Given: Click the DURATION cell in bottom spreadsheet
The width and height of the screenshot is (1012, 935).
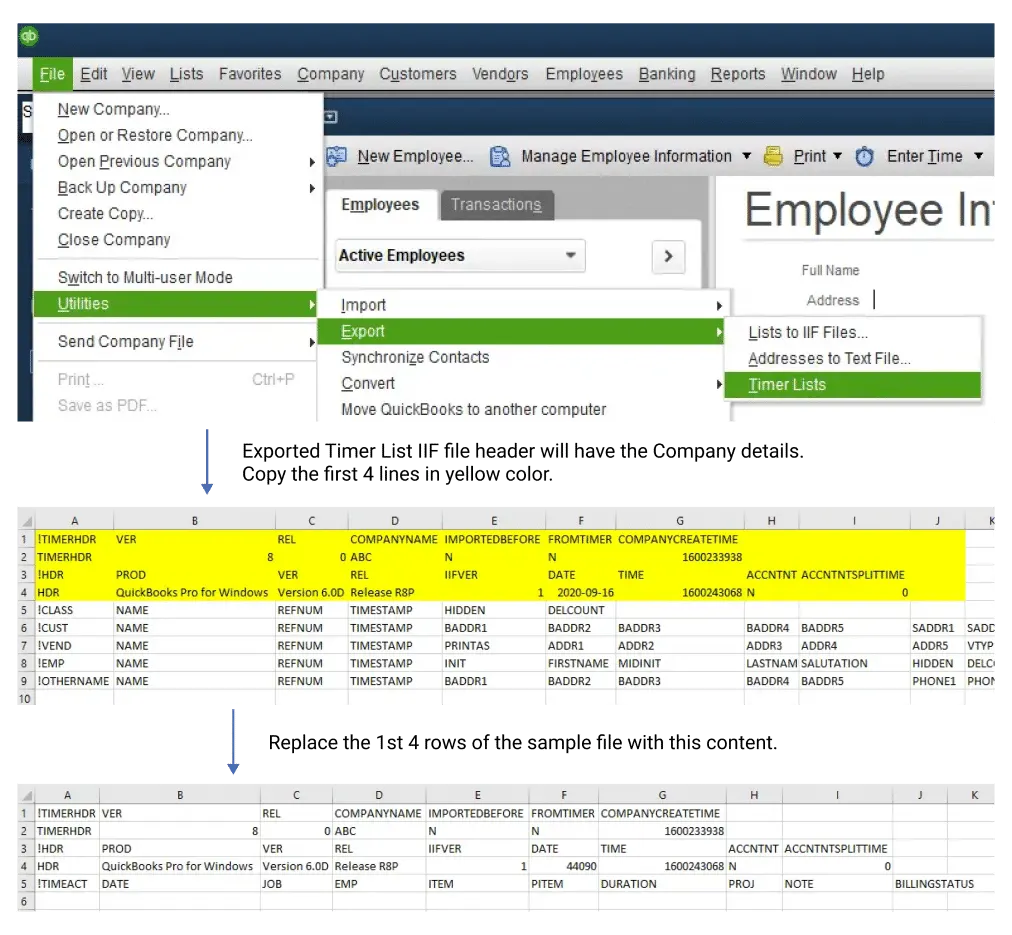Looking at the screenshot, I should pos(662,885).
